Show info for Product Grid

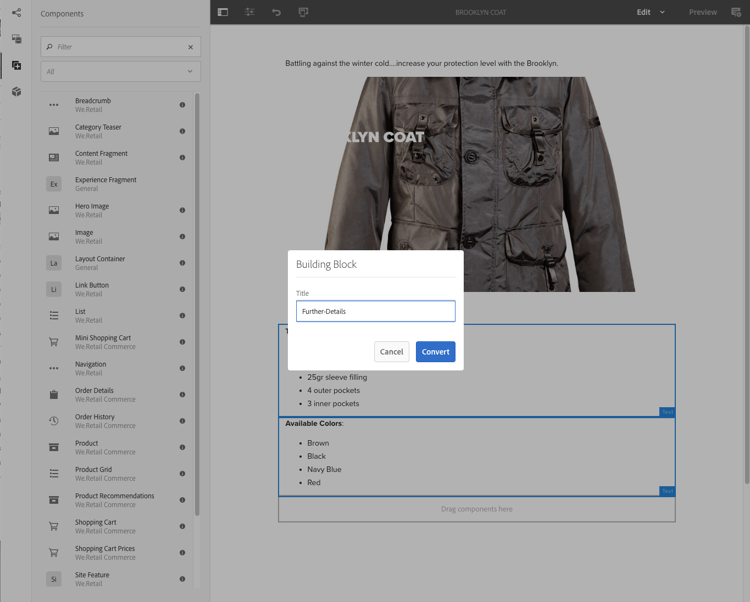(182, 473)
